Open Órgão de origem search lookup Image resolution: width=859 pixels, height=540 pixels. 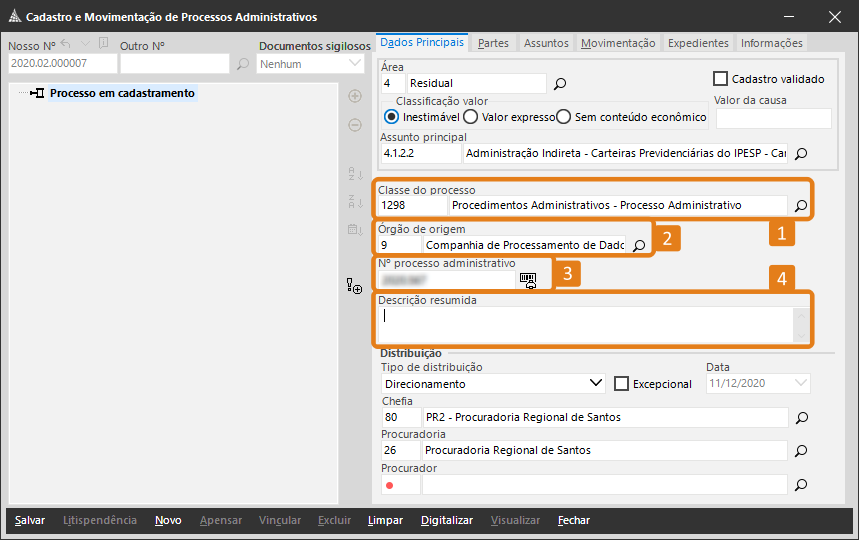pos(639,245)
